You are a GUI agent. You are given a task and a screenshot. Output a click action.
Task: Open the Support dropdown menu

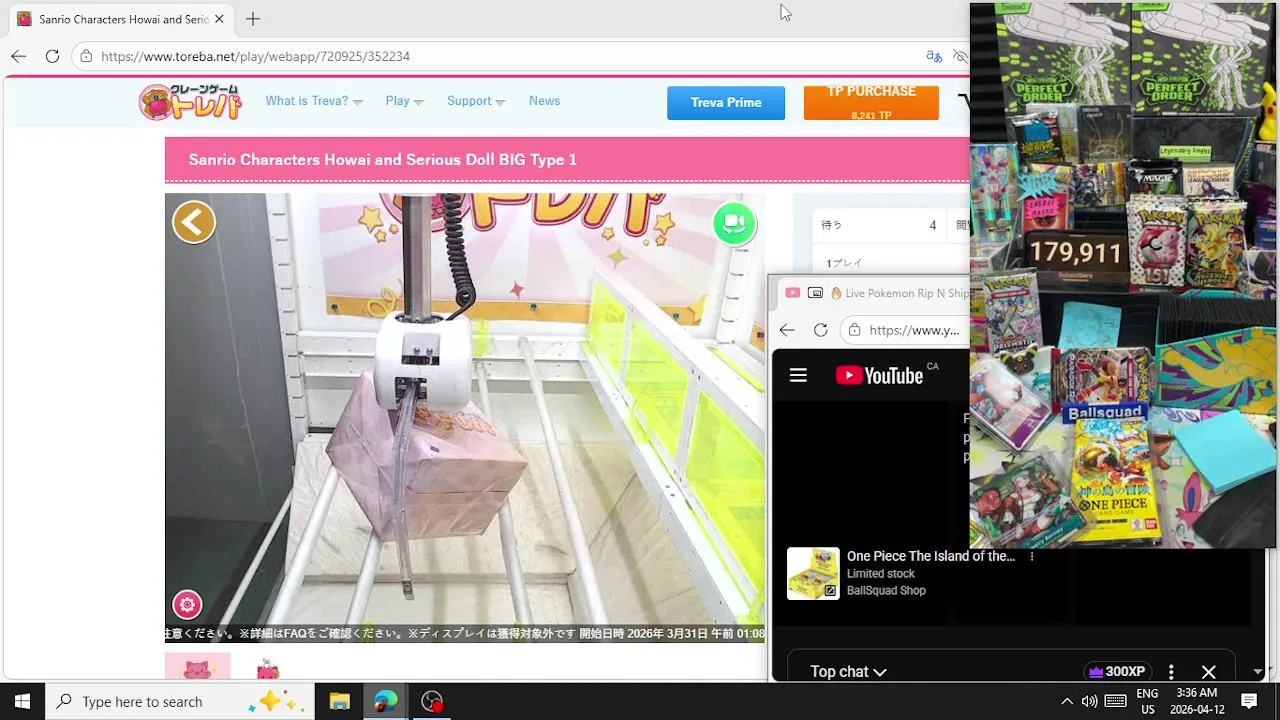click(x=476, y=101)
